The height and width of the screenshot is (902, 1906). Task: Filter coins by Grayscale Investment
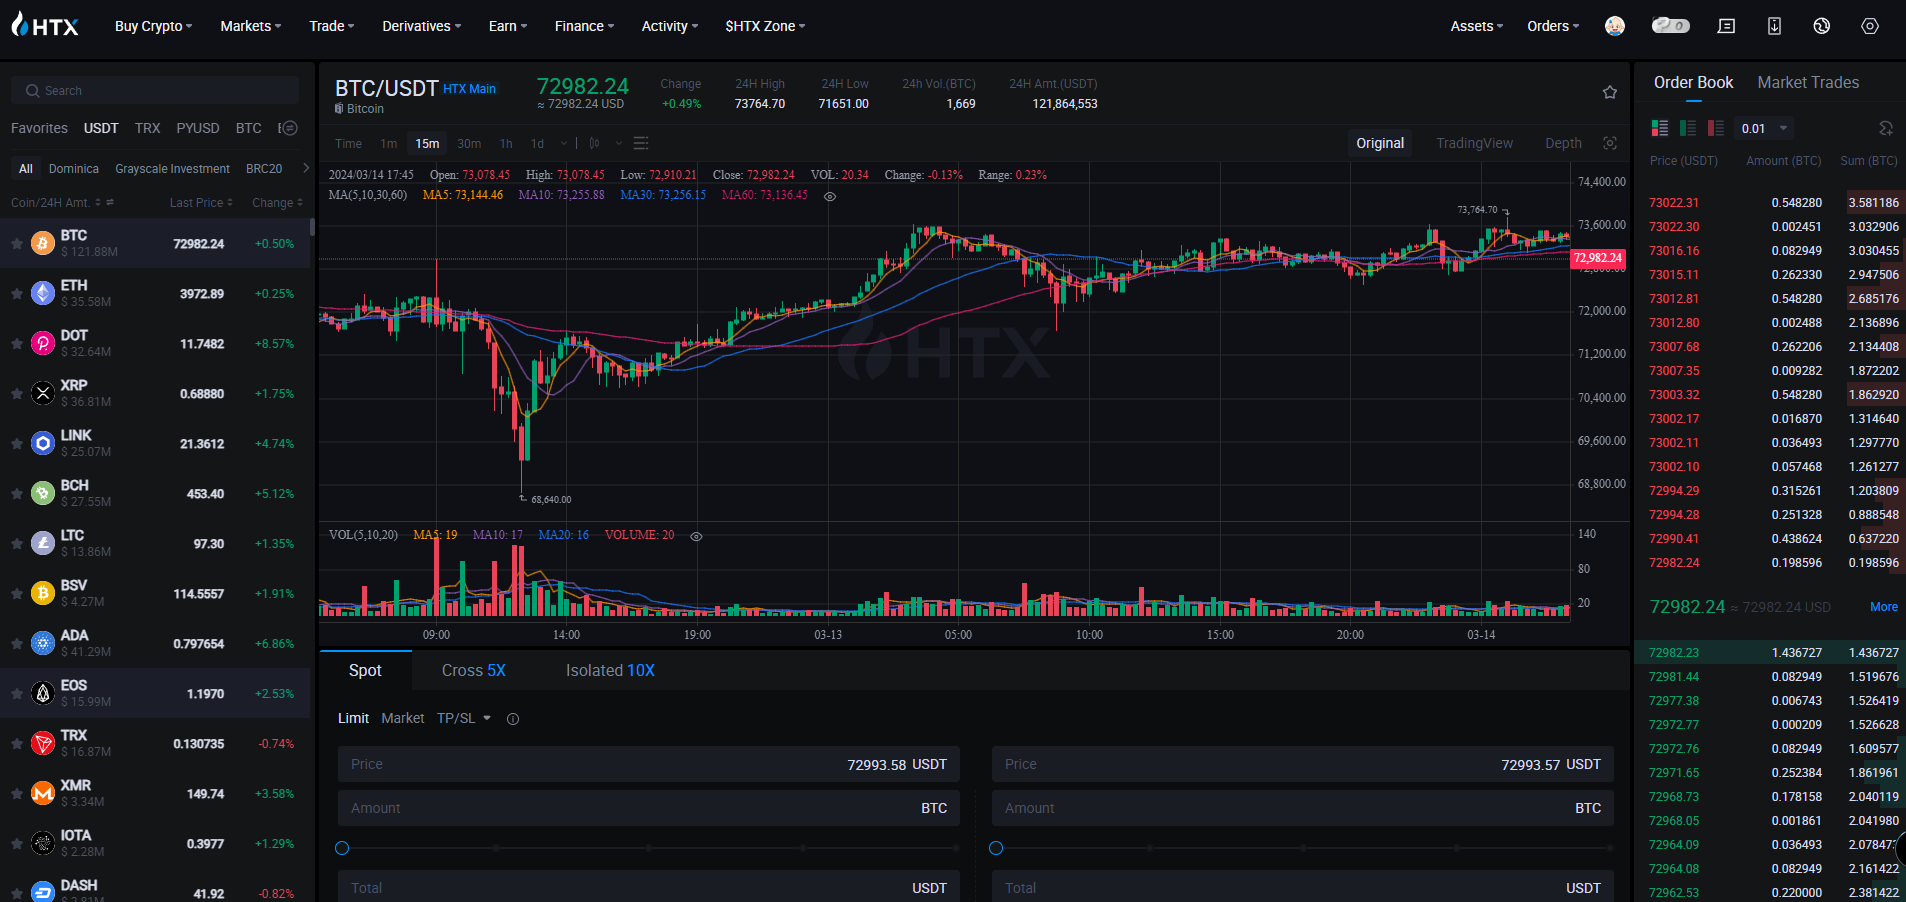point(172,169)
